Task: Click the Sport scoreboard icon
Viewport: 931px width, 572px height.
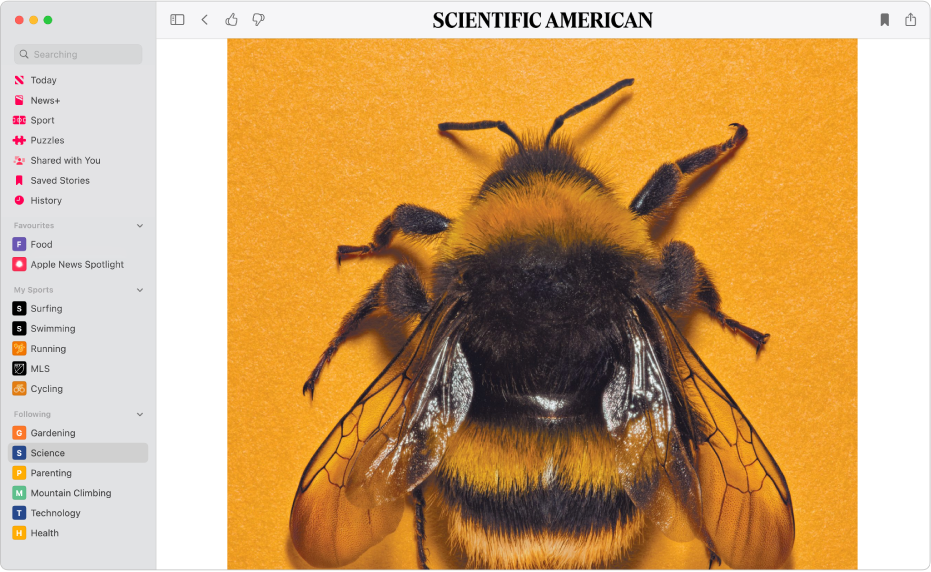Action: pos(19,120)
